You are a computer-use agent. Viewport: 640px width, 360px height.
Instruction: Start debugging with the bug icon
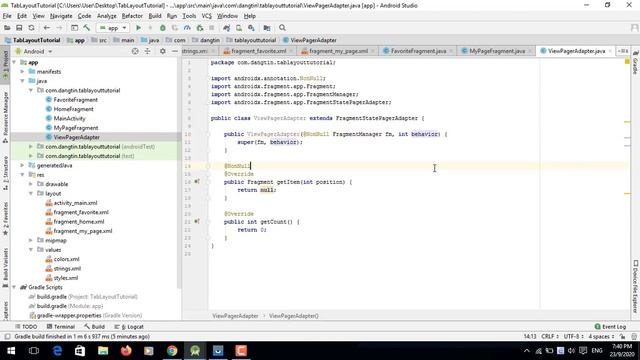[x=162, y=28]
